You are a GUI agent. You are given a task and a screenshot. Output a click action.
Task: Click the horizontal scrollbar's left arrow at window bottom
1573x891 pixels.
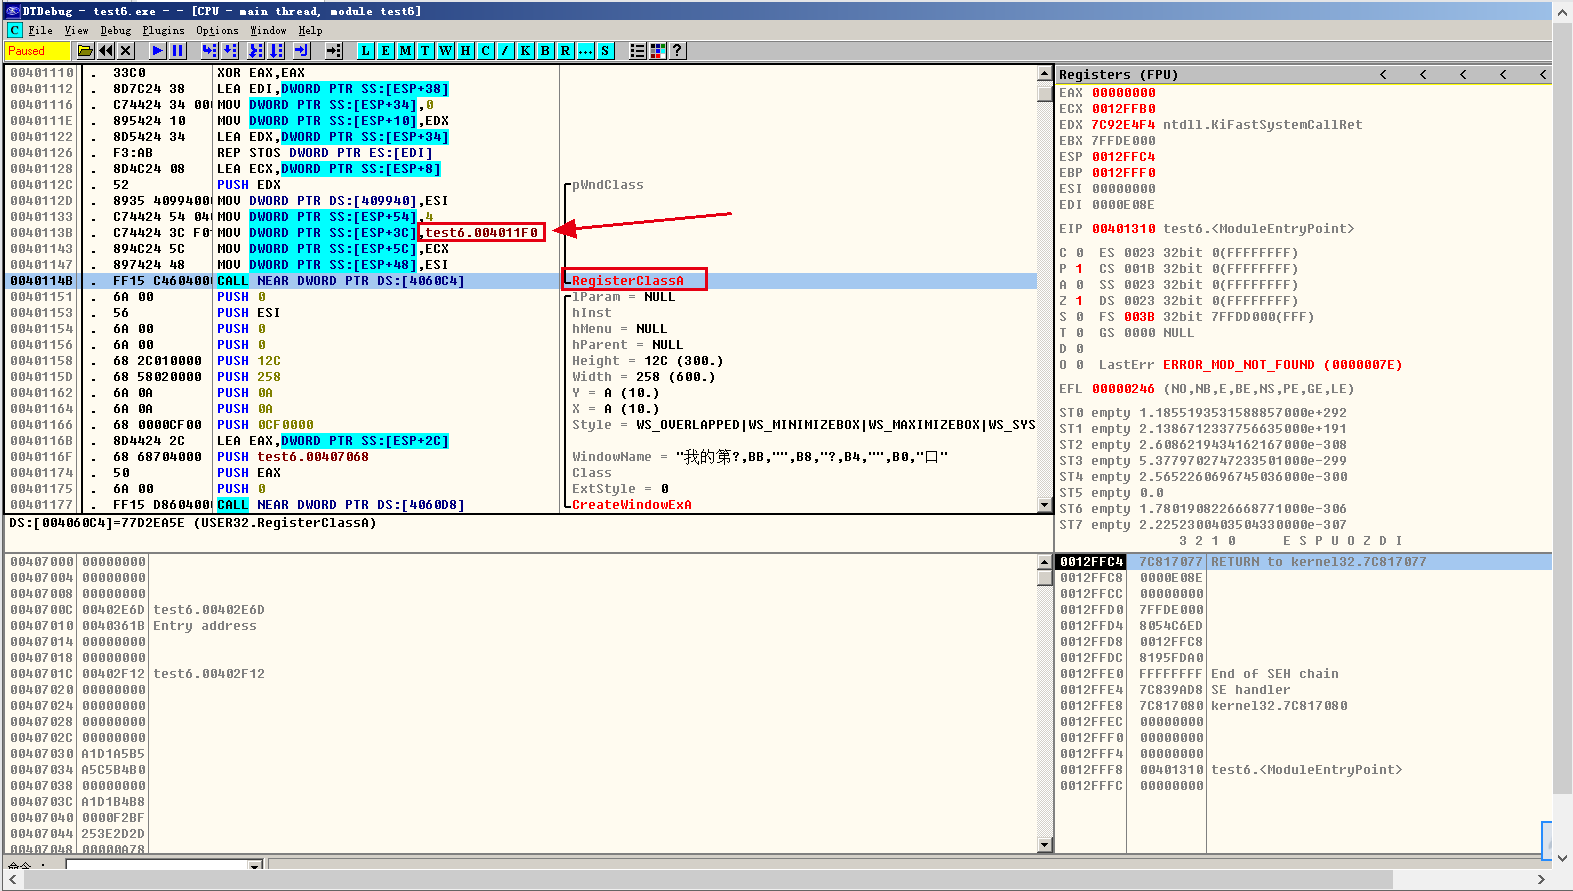click(13, 880)
